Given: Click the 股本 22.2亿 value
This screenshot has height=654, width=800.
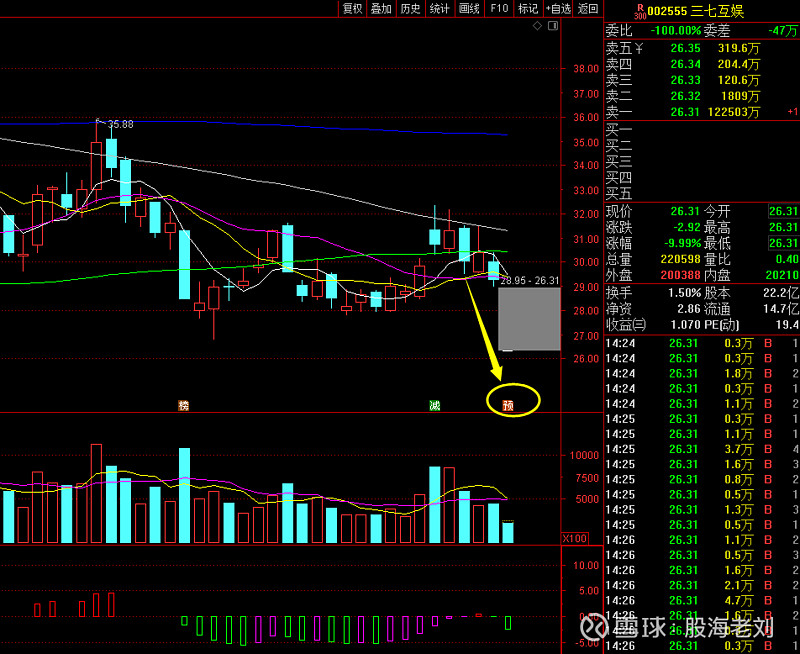Looking at the screenshot, I should [781, 293].
